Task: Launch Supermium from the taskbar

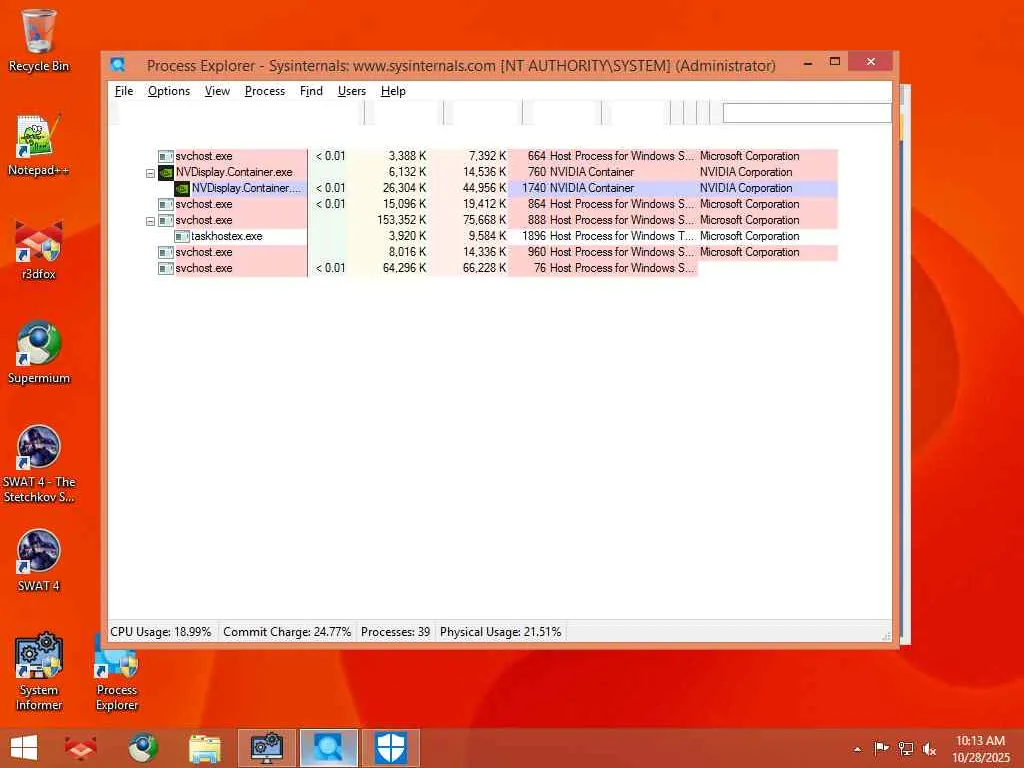Action: click(142, 748)
